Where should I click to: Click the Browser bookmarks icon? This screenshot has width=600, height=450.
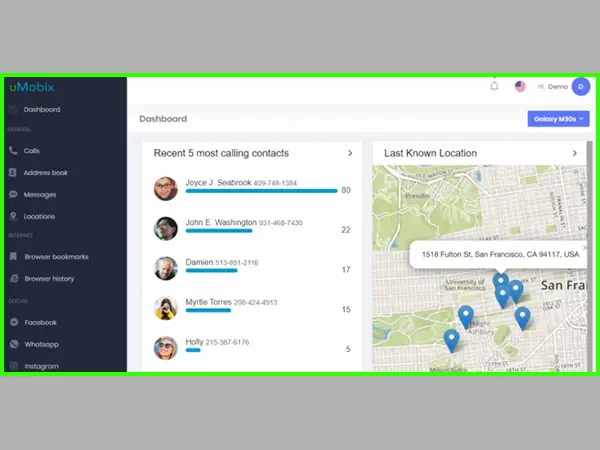13,256
